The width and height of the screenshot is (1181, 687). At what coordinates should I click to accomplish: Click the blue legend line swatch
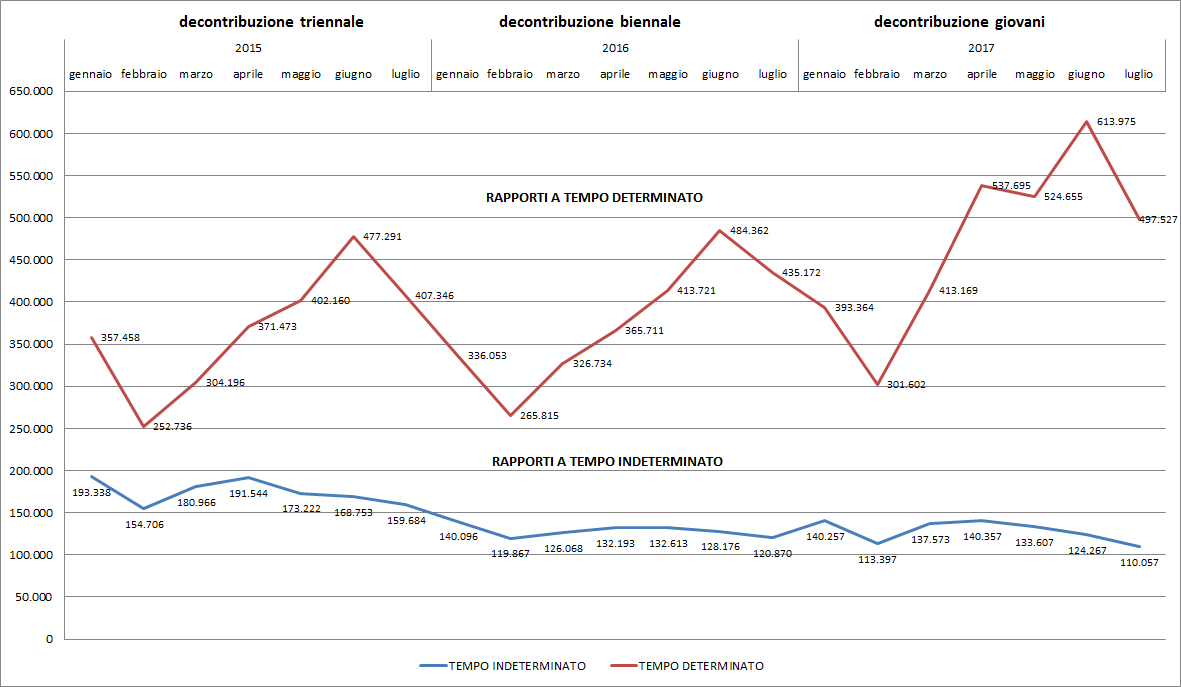click(432, 665)
